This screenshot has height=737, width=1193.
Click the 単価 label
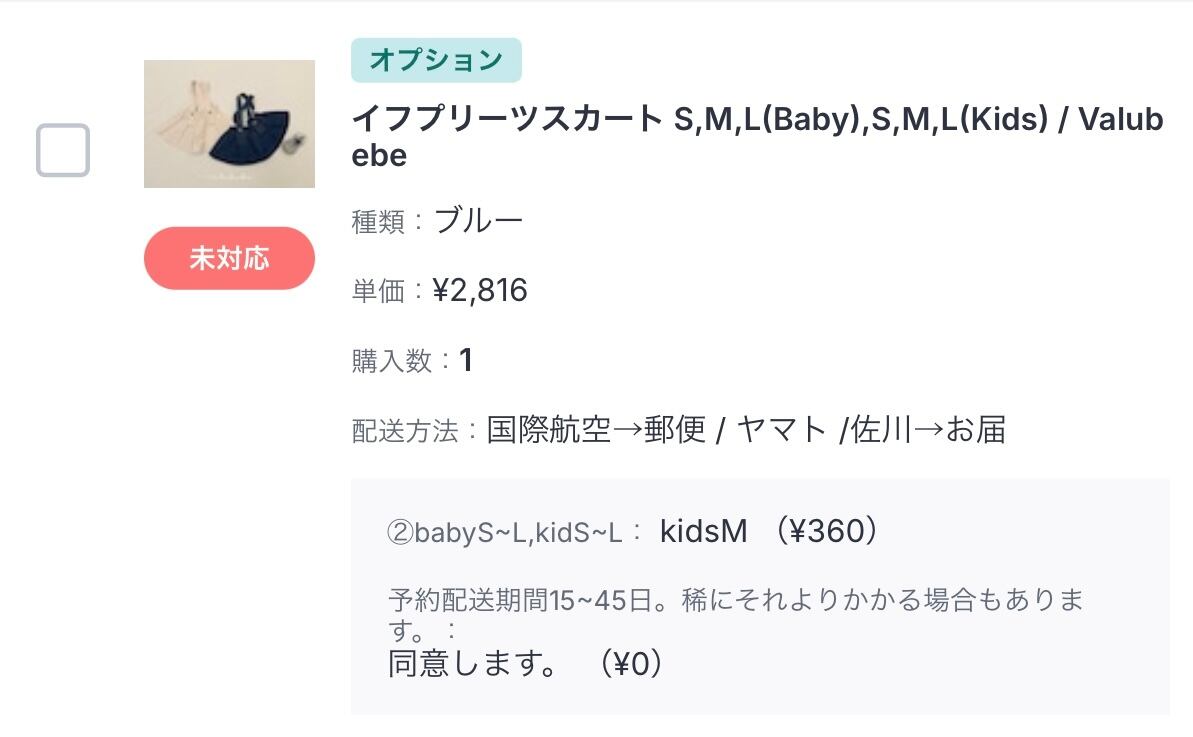tap(377, 291)
